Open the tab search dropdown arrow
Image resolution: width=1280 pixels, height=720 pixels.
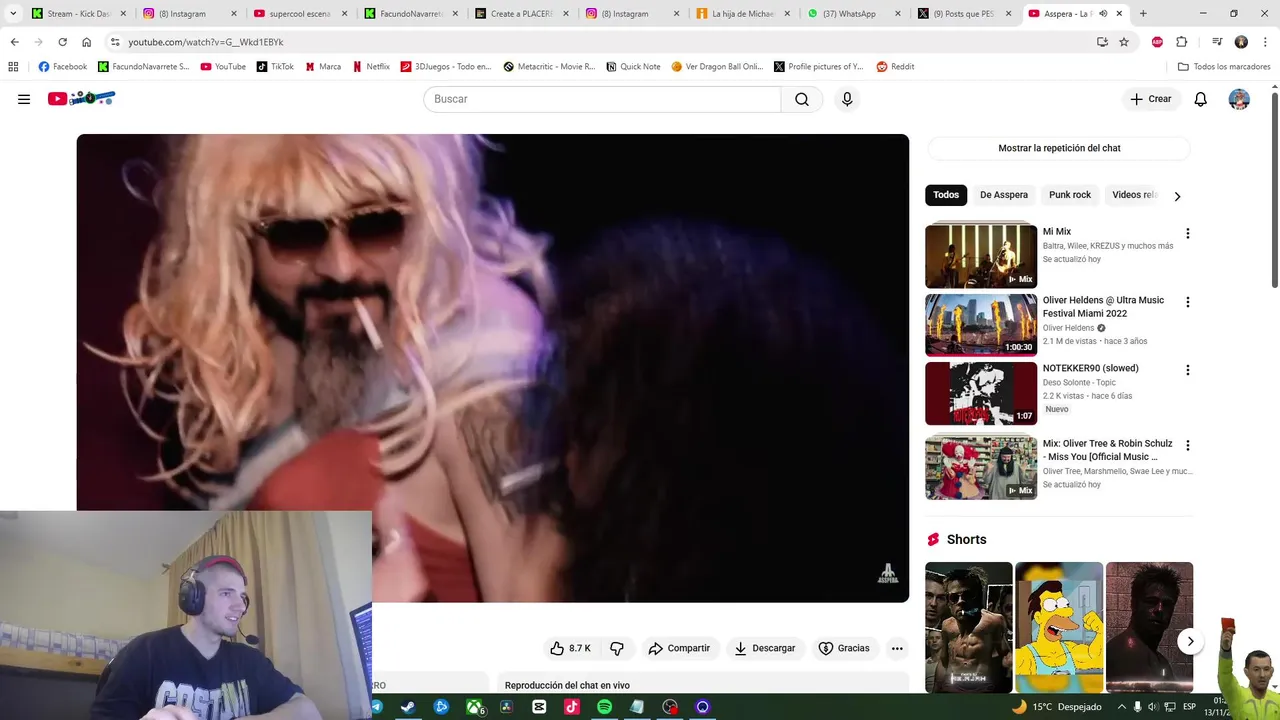pyautogui.click(x=13, y=14)
